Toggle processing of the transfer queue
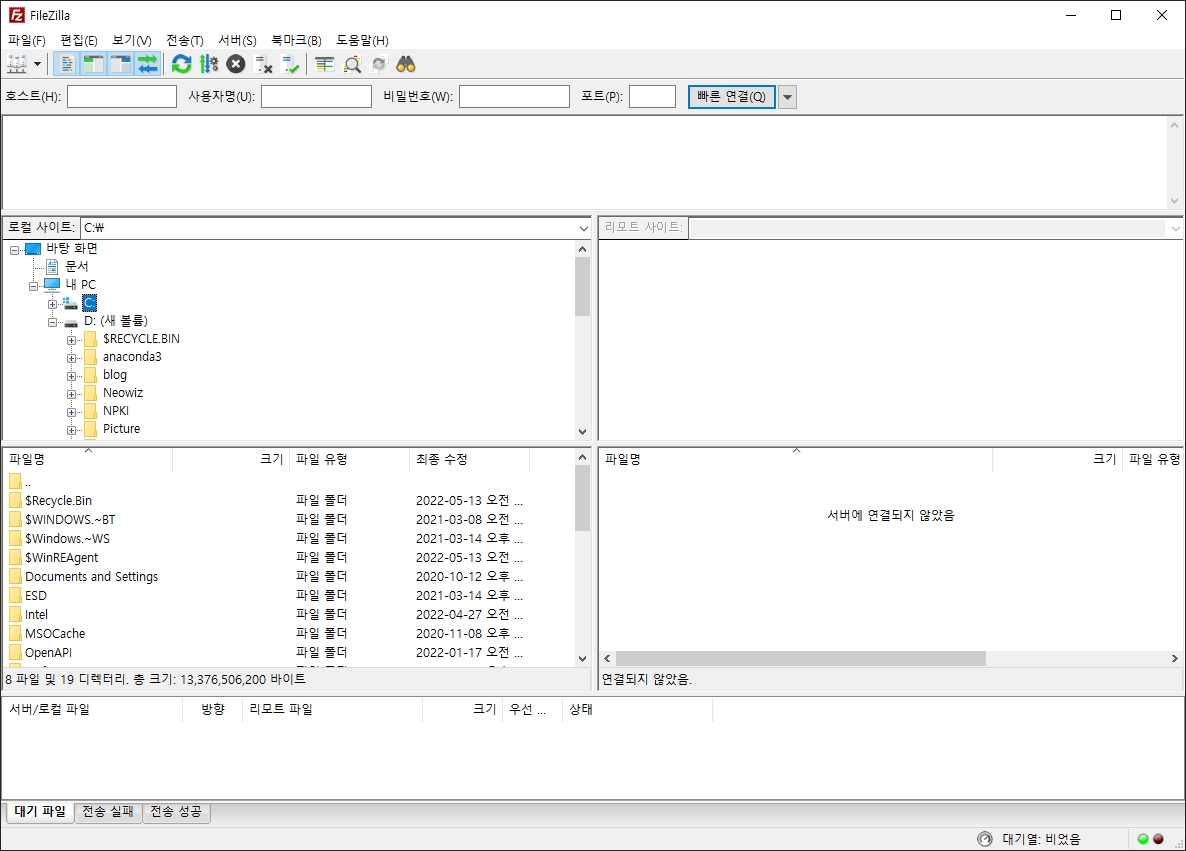This screenshot has width=1186, height=851. [209, 64]
